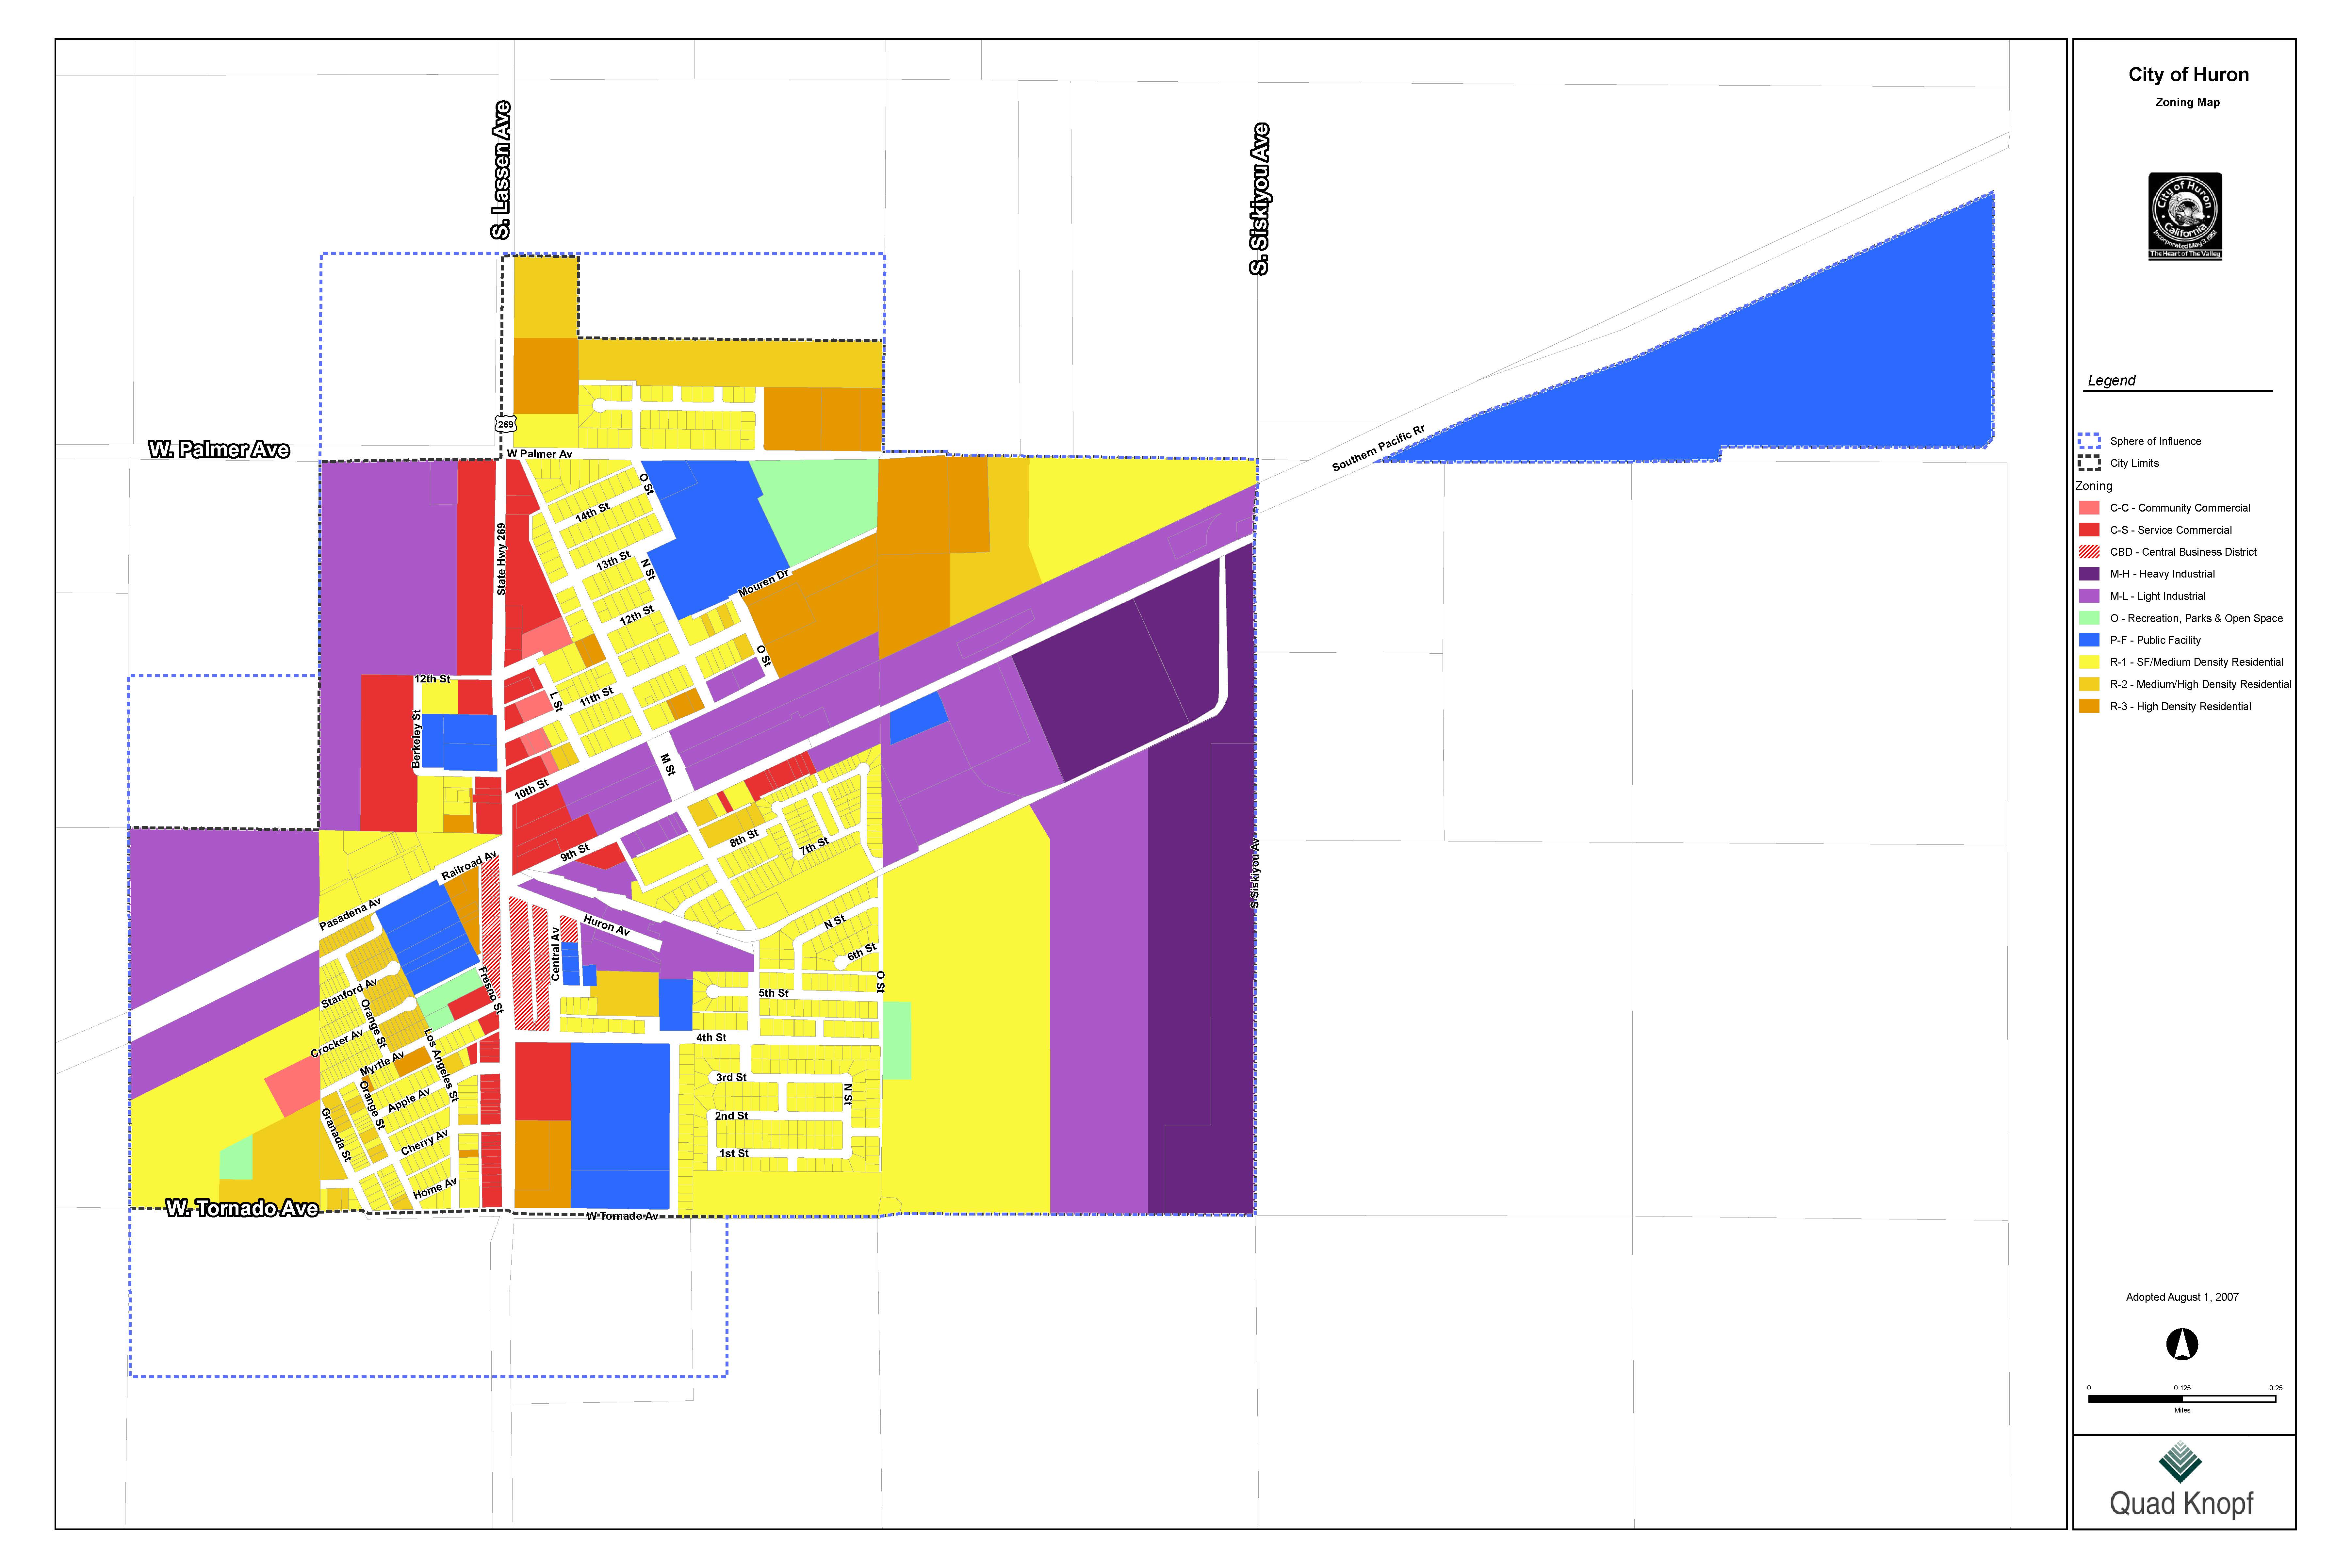Viewport: 2352px width, 1568px height.
Task: Click the R-2 legend swatch
Action: coord(2089,684)
